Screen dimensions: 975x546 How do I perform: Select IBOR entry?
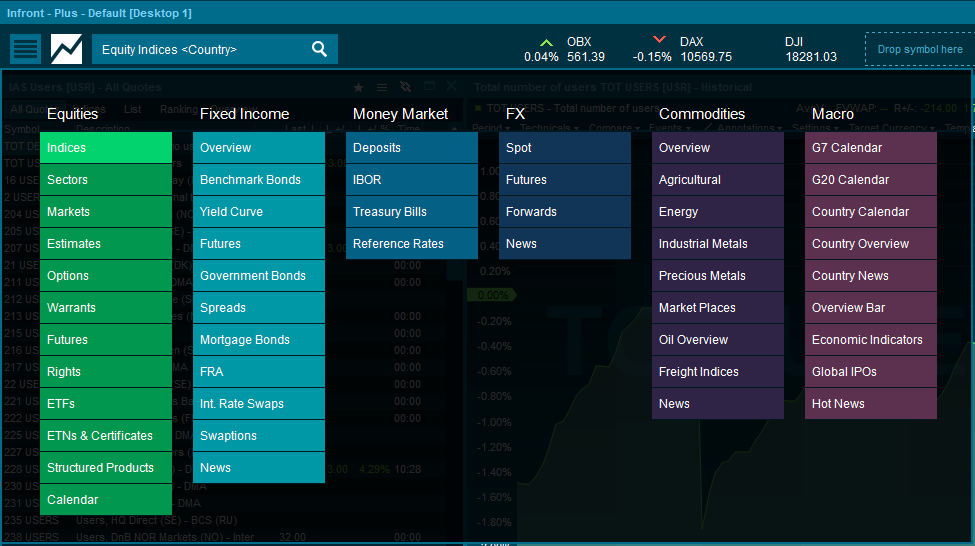412,180
